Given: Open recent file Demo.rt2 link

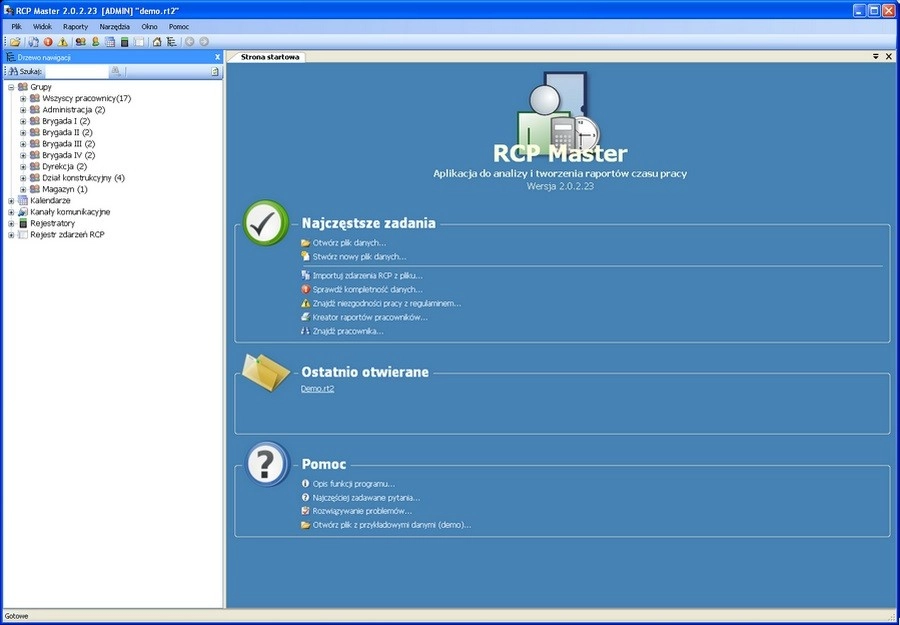Looking at the screenshot, I should 317,389.
